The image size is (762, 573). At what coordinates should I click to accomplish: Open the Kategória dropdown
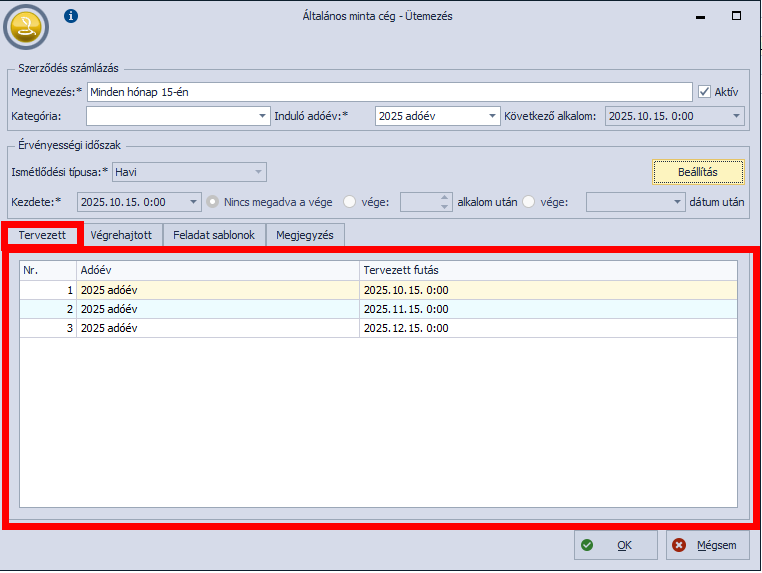point(263,116)
